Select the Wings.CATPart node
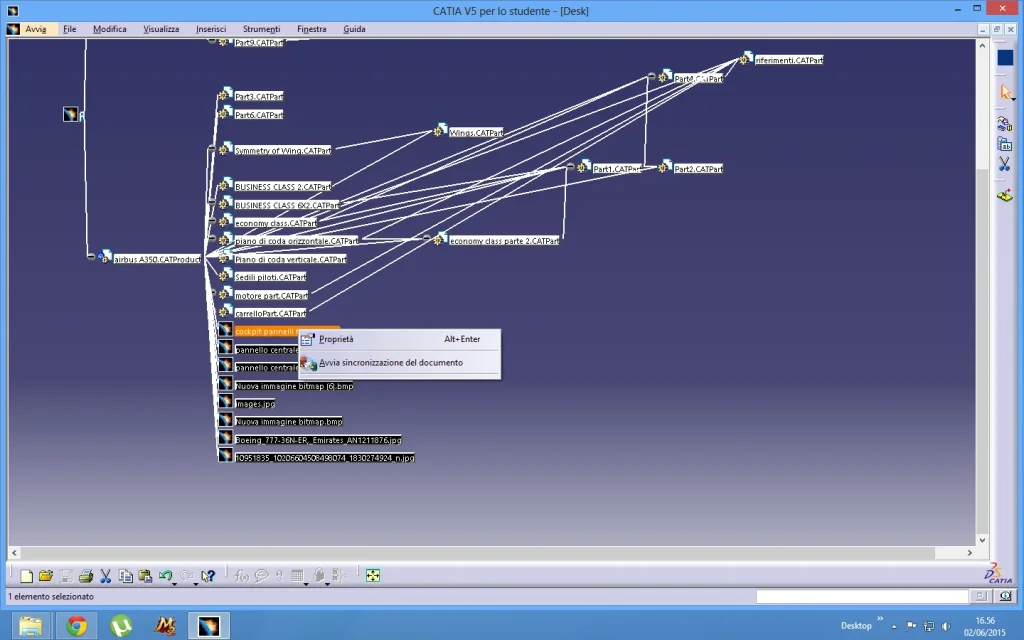This screenshot has height=640, width=1024. 476,133
